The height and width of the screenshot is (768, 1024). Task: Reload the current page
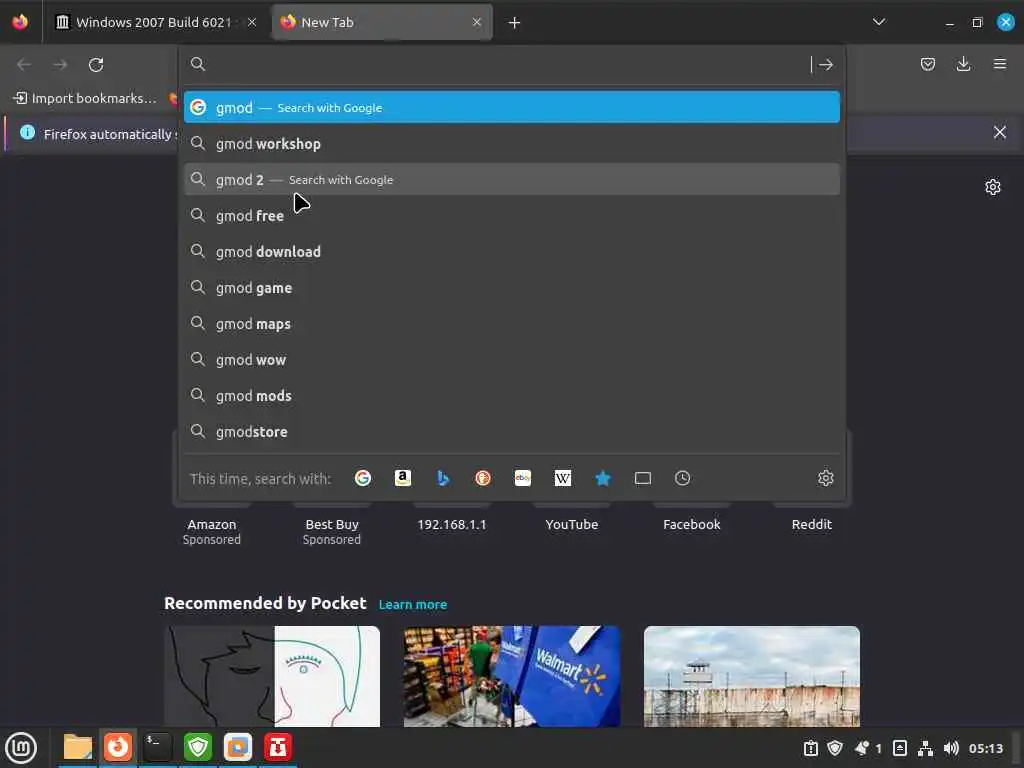(x=96, y=65)
